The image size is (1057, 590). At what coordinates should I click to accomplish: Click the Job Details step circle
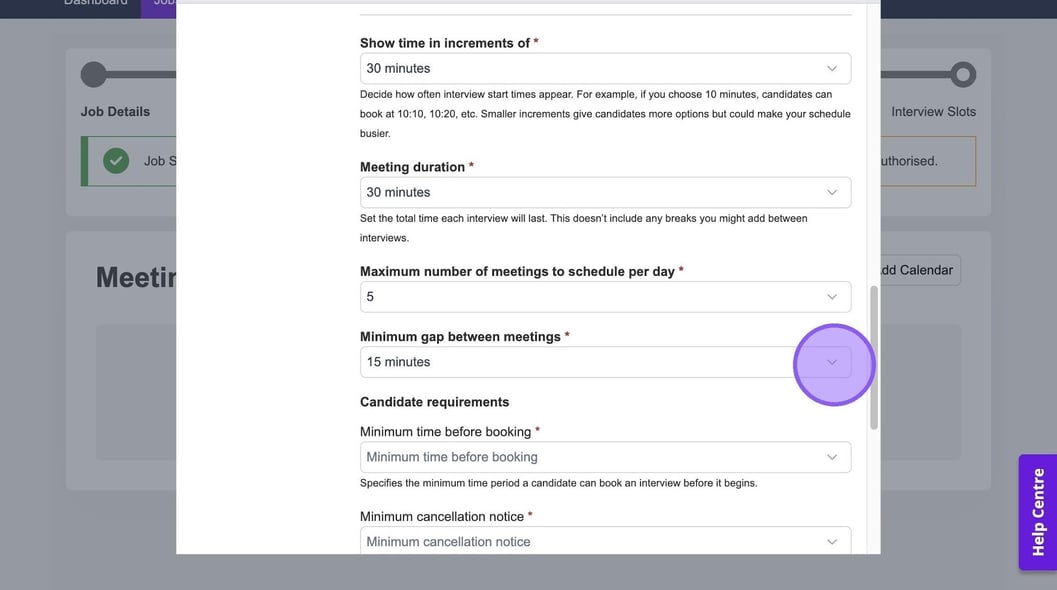93,74
